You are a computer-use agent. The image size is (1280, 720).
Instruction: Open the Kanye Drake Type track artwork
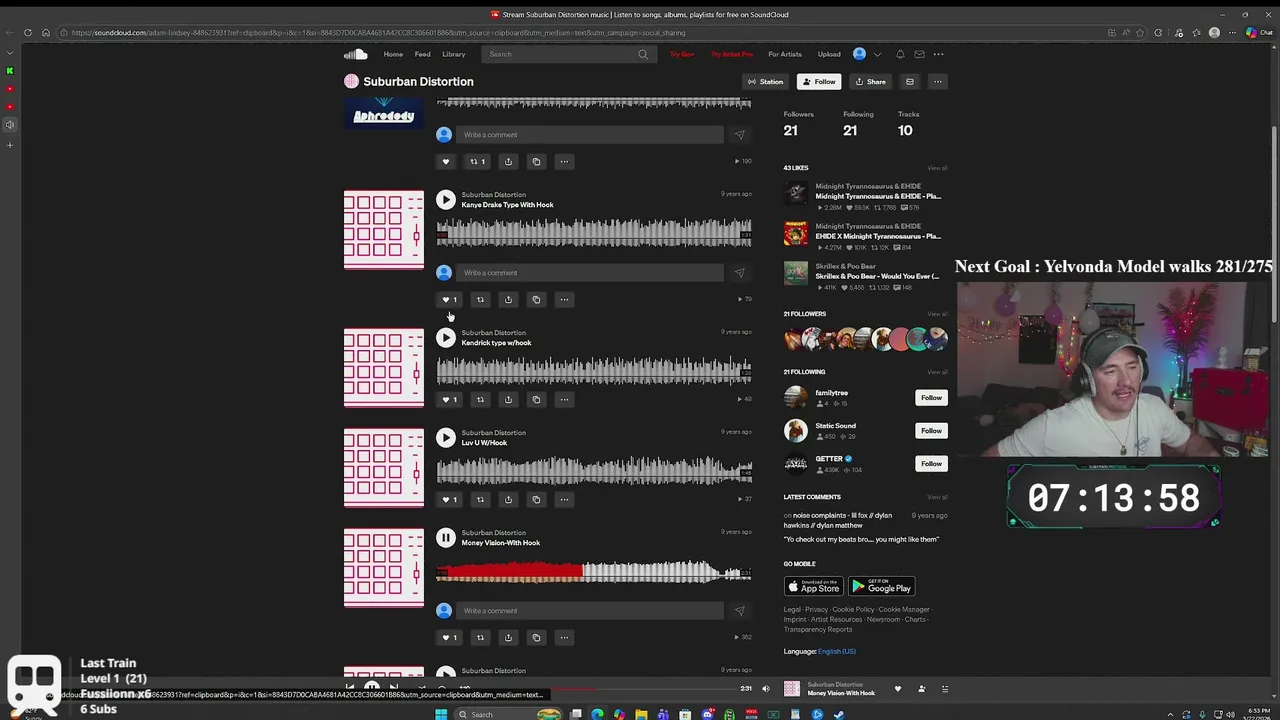pyautogui.click(x=384, y=230)
